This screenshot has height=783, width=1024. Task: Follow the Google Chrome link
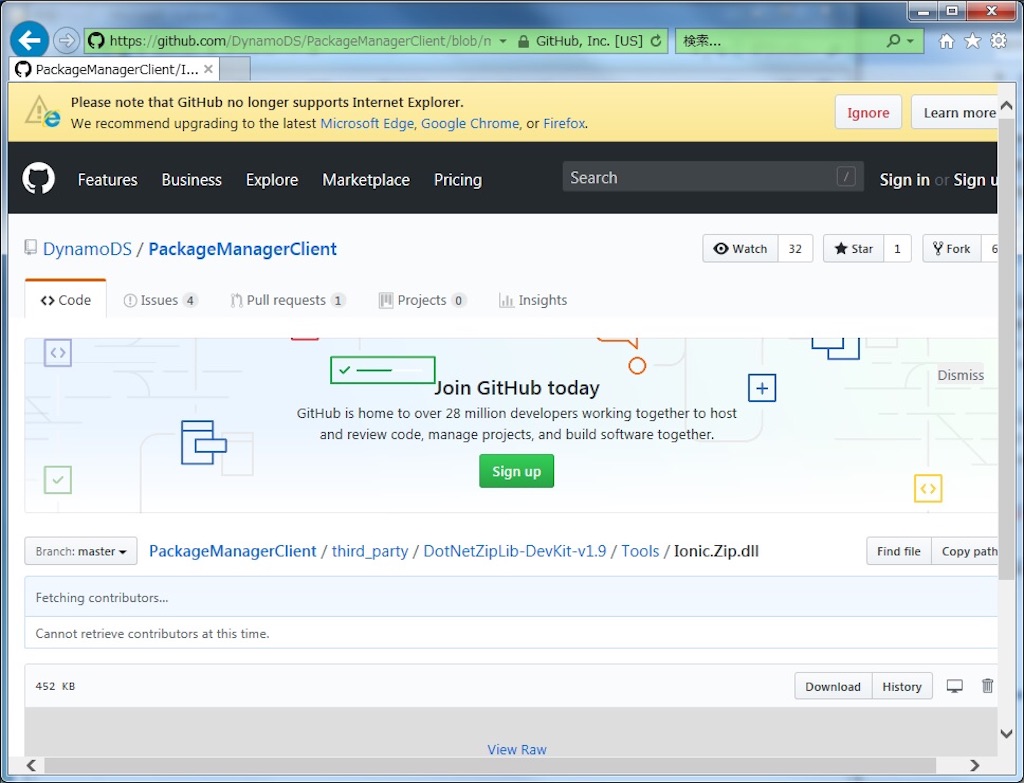[470, 123]
